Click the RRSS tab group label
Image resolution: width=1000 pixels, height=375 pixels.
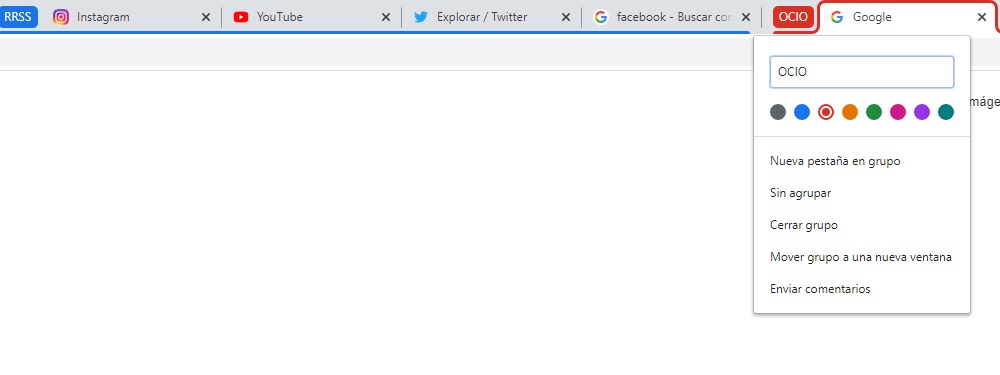click(x=18, y=17)
